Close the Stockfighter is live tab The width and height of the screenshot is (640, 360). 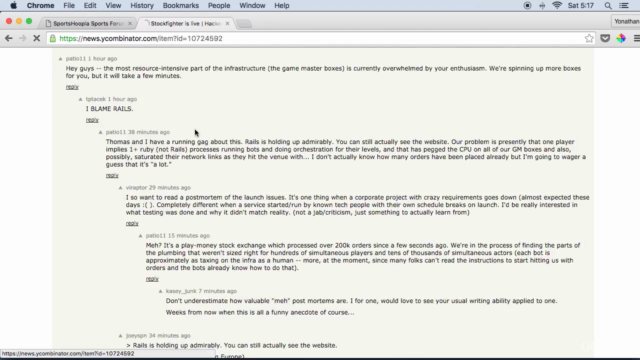(x=227, y=24)
